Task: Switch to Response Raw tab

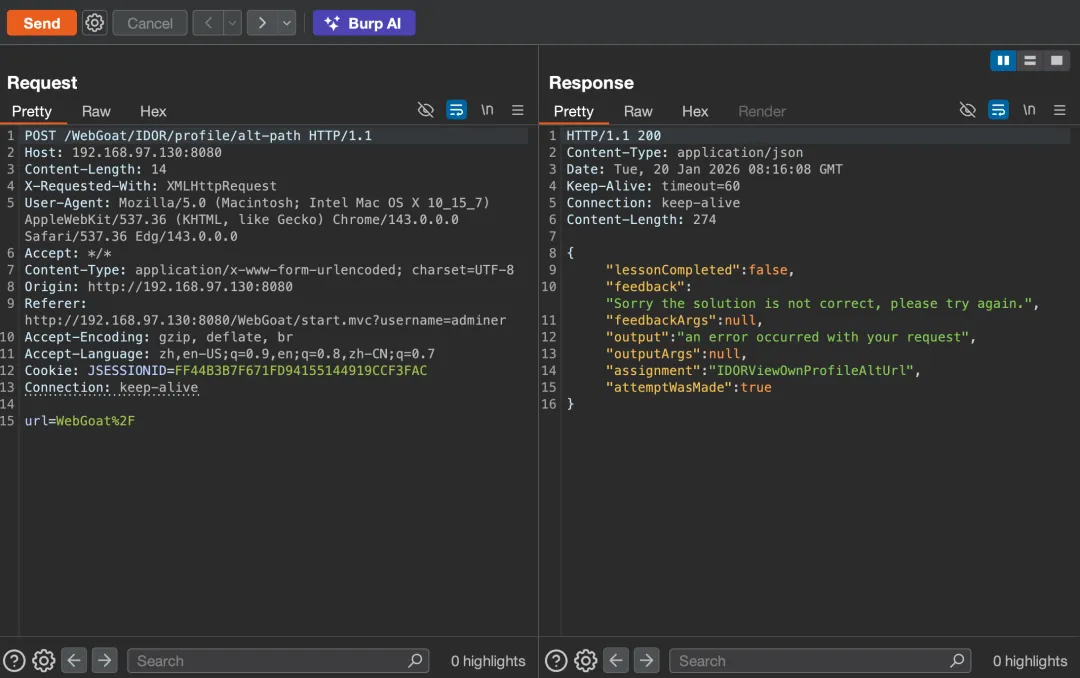Action: tap(638, 111)
